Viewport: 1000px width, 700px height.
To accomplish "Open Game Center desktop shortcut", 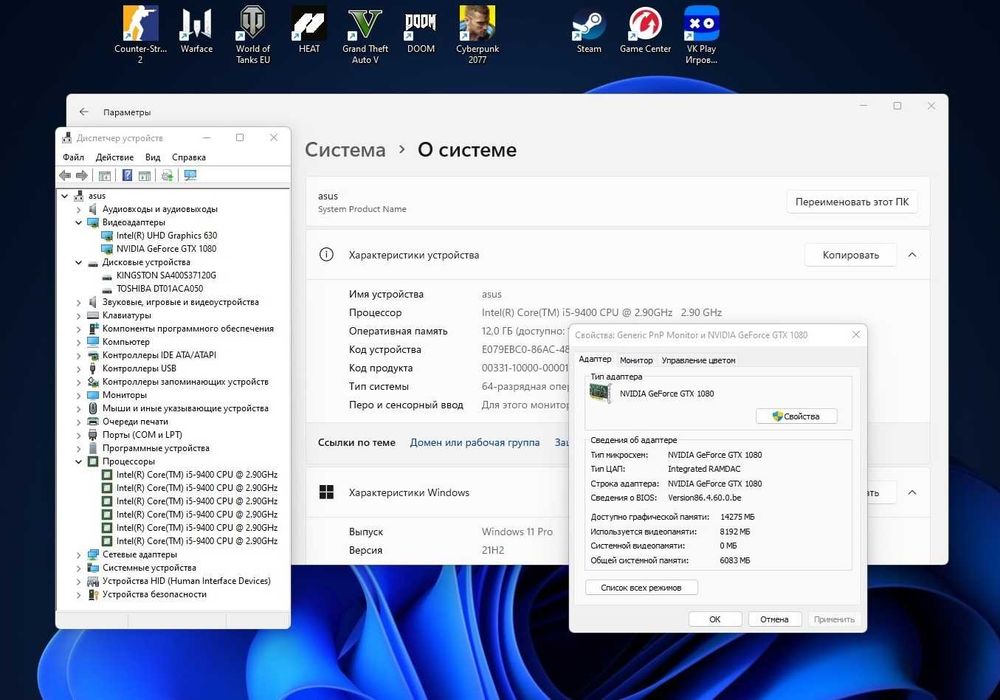I will pyautogui.click(x=645, y=30).
